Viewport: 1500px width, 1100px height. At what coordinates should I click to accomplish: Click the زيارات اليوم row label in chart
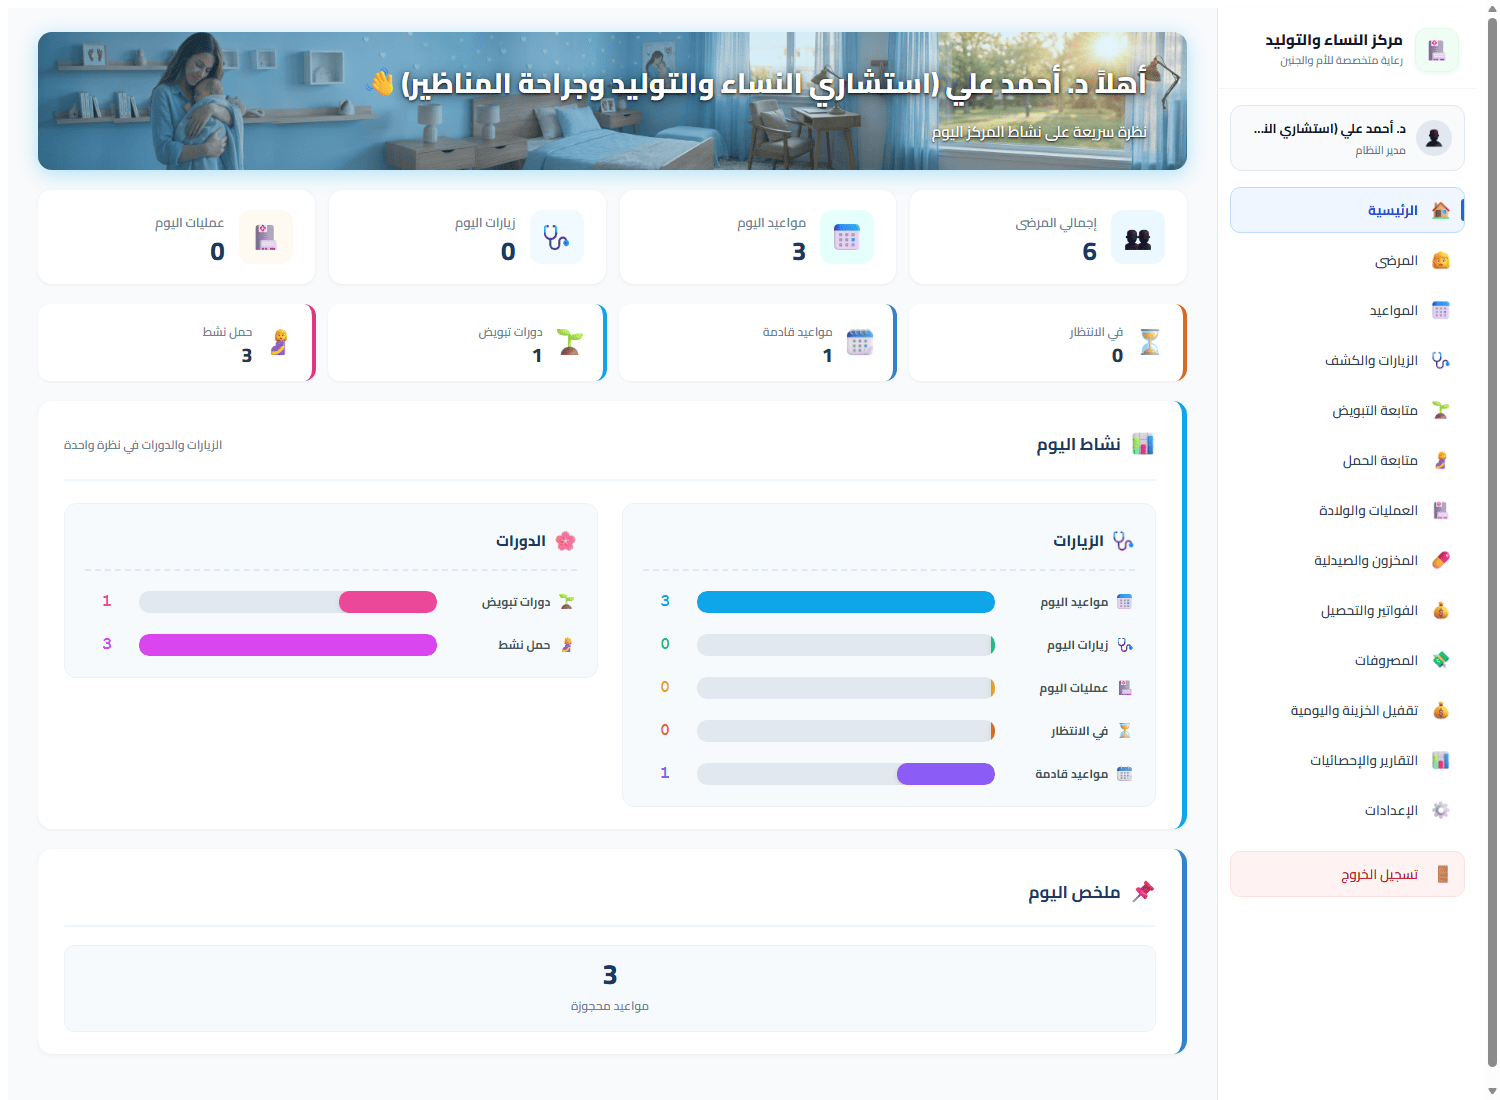point(1077,645)
